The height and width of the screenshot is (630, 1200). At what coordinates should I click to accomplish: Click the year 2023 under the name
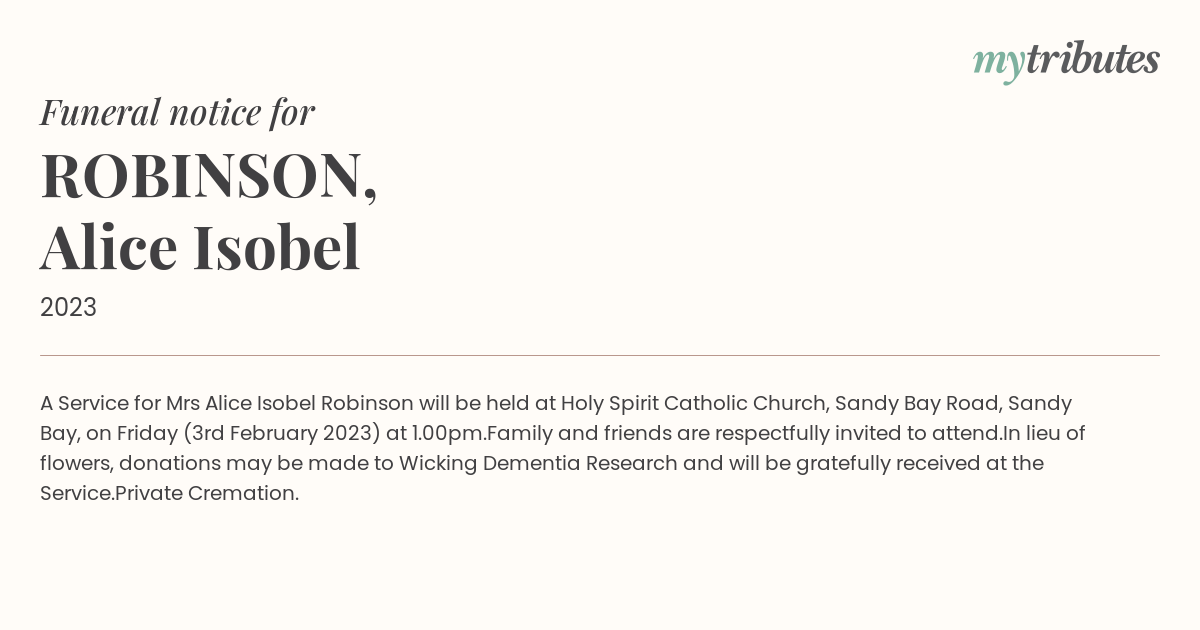68,307
